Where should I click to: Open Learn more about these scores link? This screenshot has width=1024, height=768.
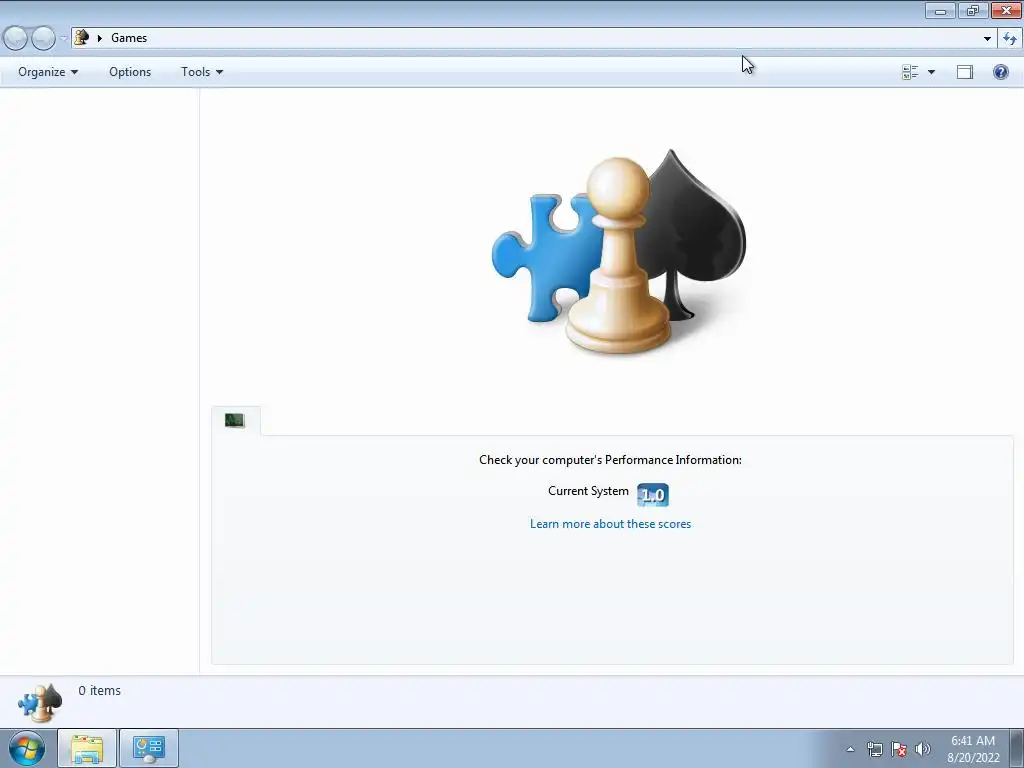coord(610,524)
